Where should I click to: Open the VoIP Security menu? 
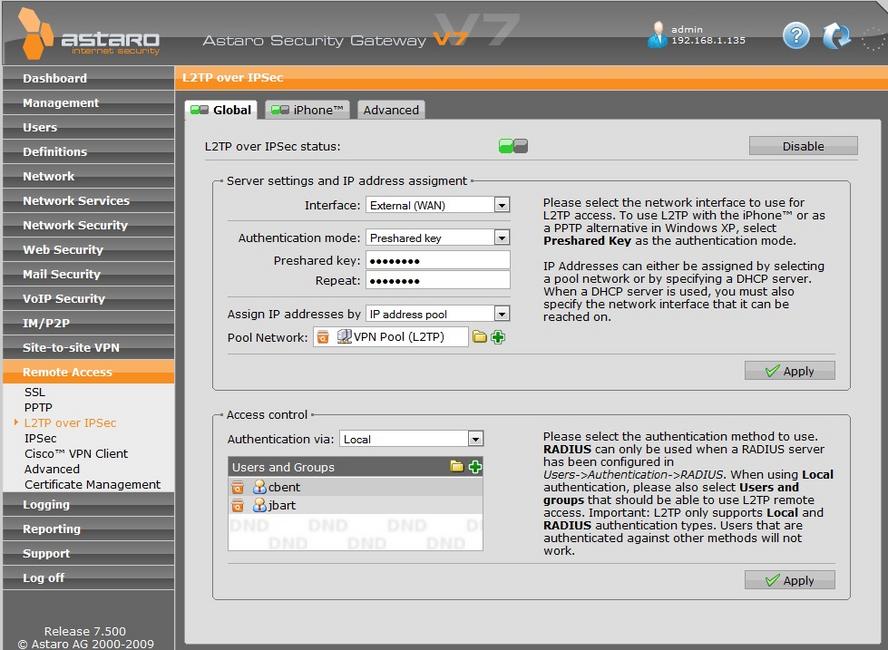pyautogui.click(x=88, y=298)
